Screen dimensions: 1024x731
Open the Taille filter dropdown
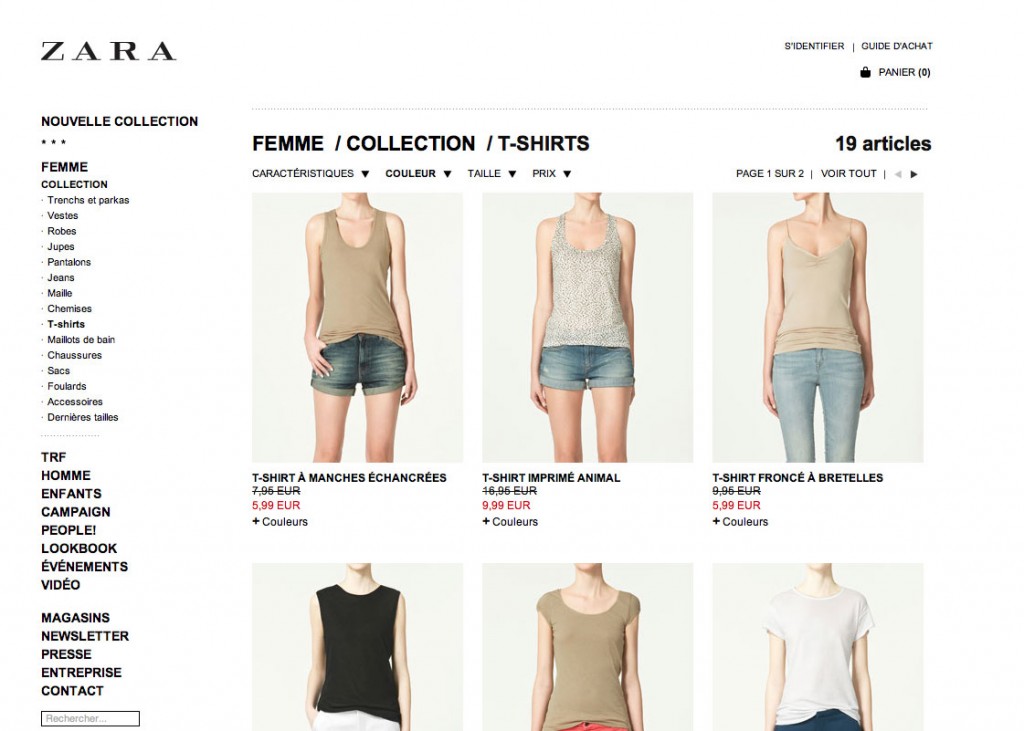(492, 173)
